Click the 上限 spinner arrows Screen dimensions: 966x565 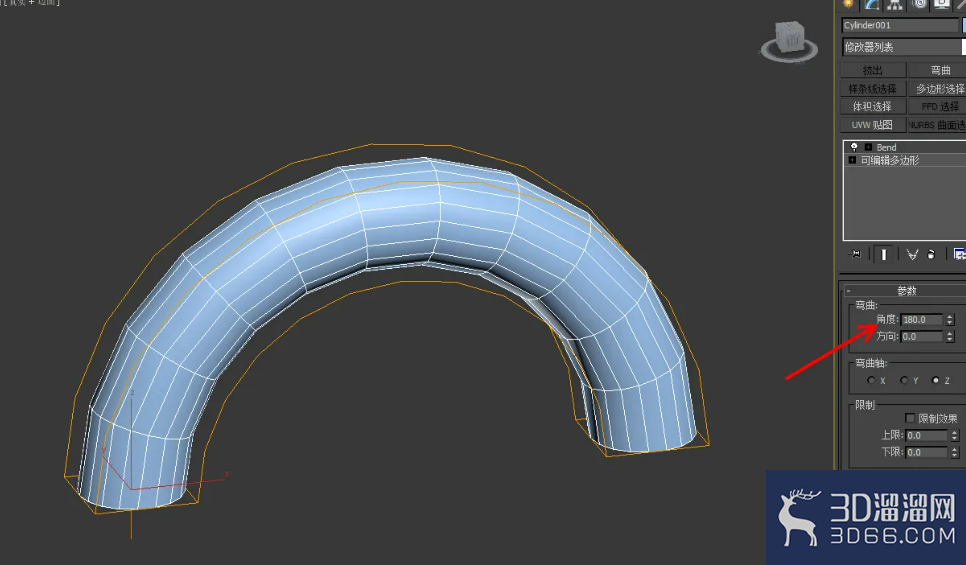click(x=954, y=436)
